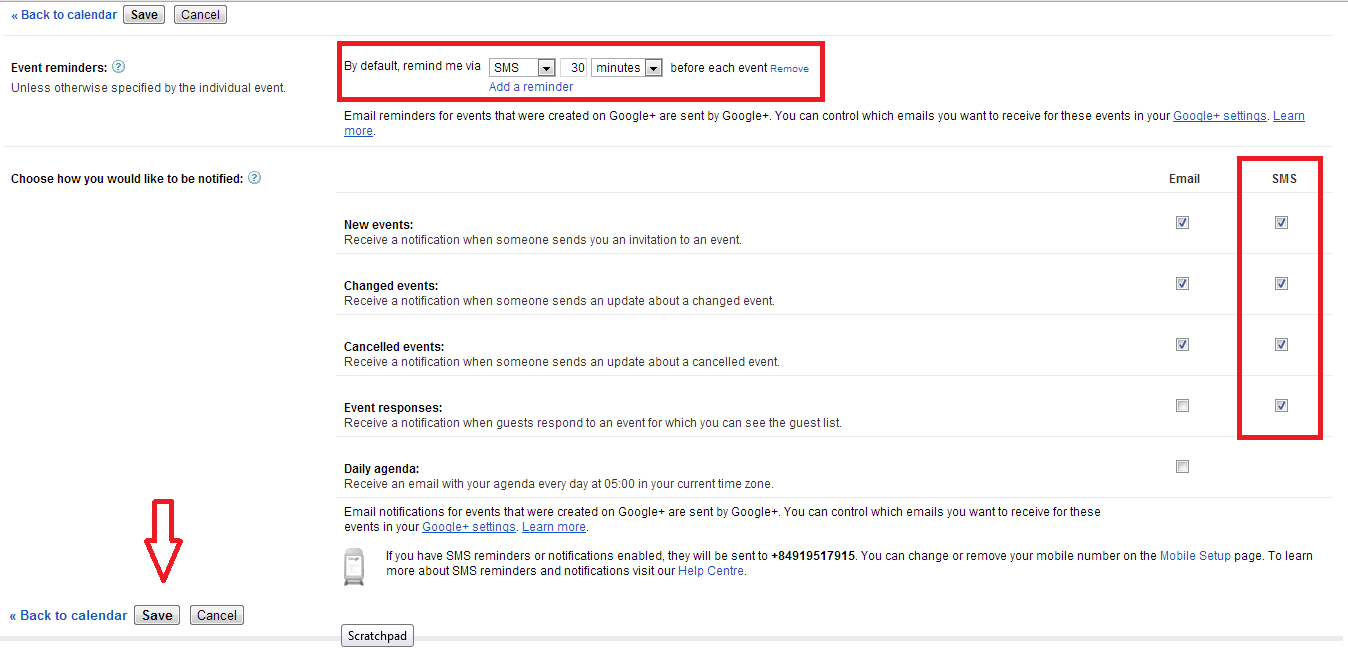The height and width of the screenshot is (648, 1348).
Task: Click Add a reminder link
Action: click(x=531, y=87)
